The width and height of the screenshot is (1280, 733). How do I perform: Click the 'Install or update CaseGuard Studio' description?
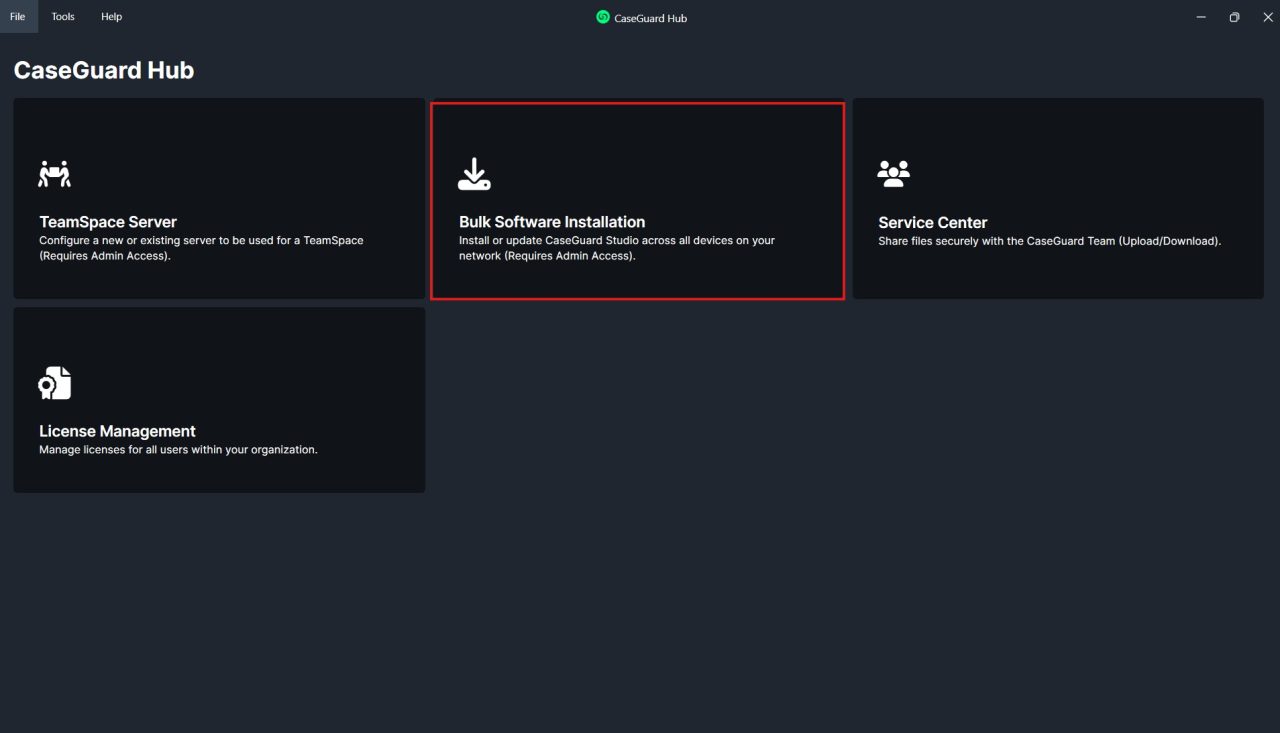[617, 248]
